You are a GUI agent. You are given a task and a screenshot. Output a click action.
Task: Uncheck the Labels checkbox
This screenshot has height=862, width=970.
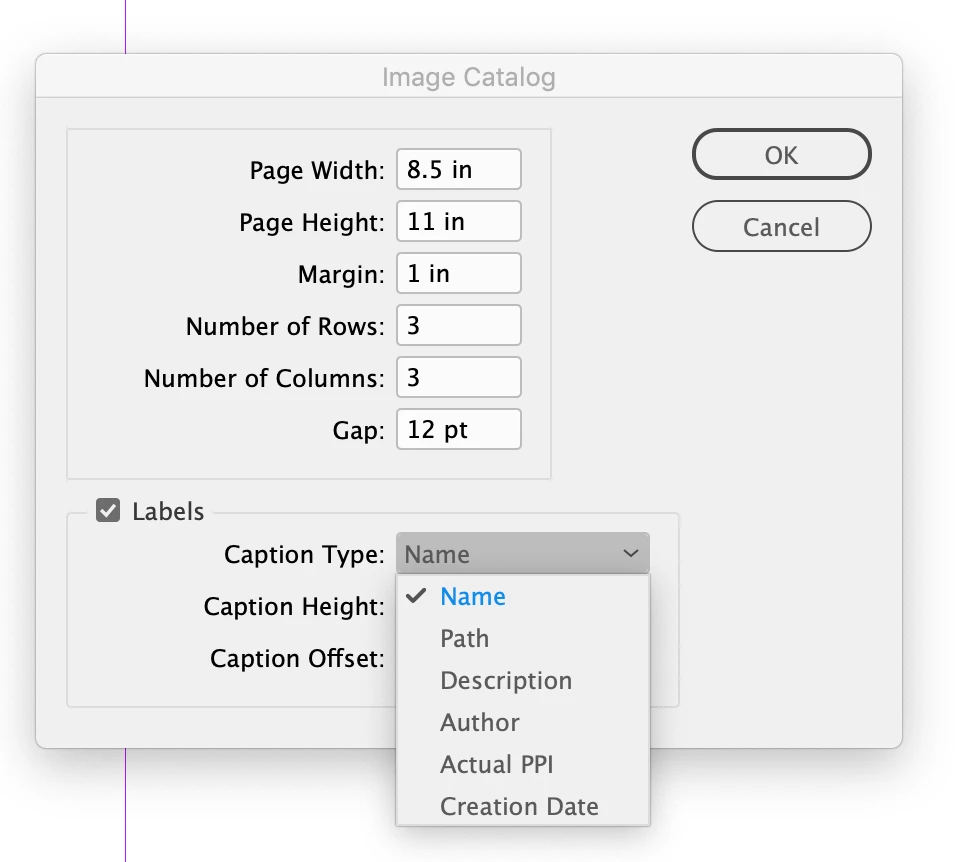point(108,511)
